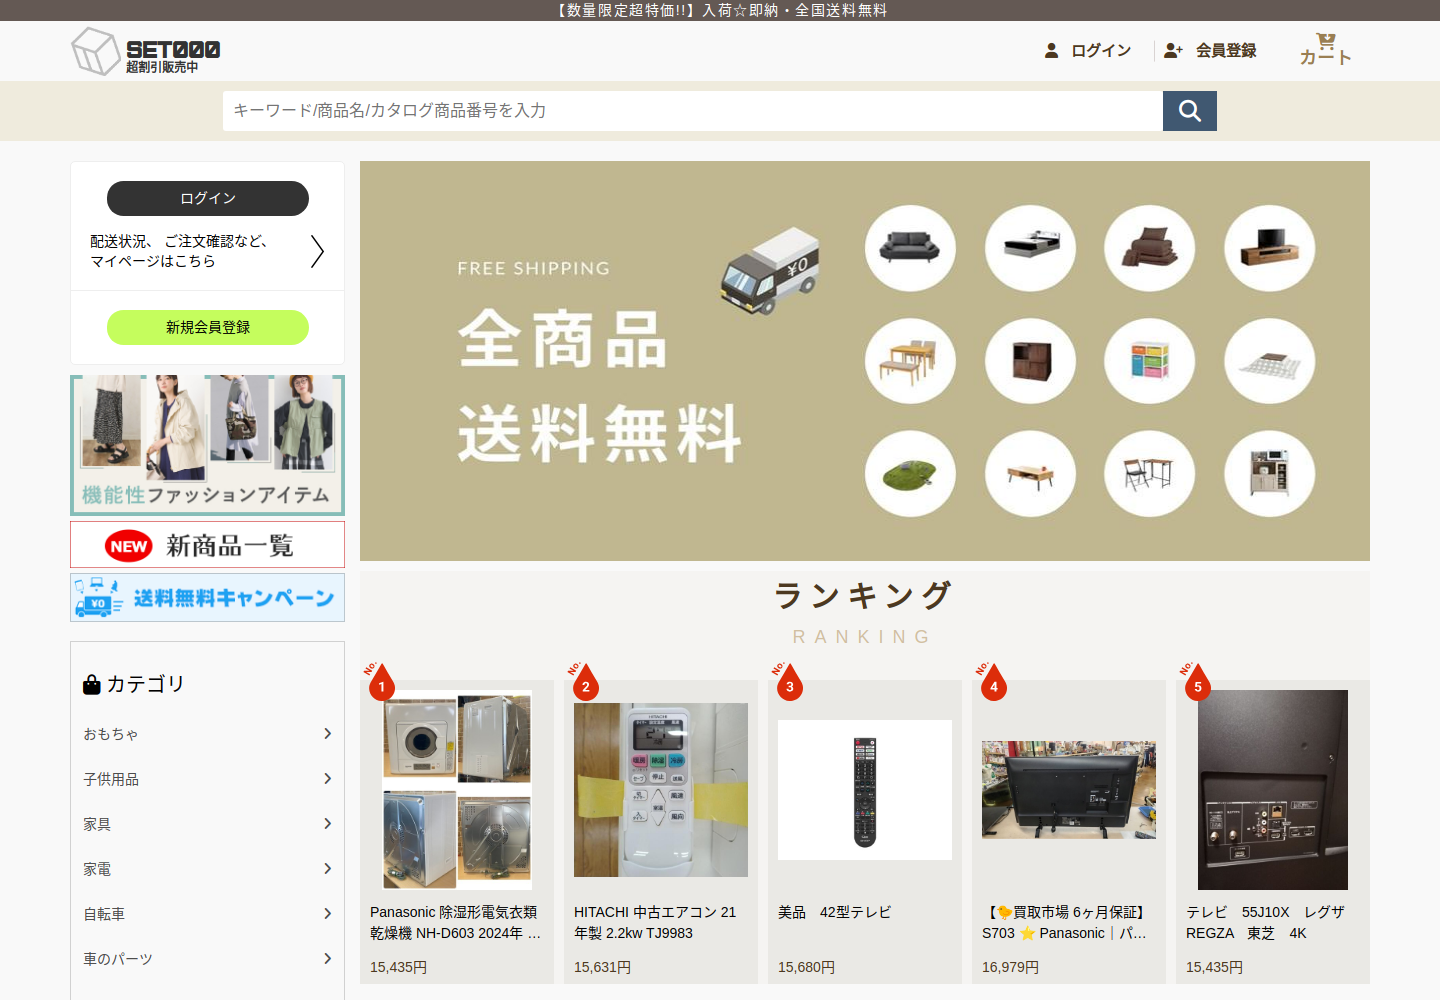This screenshot has width=1440, height=1000.
Task: Expand the 家電 category chevron
Action: pyautogui.click(x=327, y=869)
